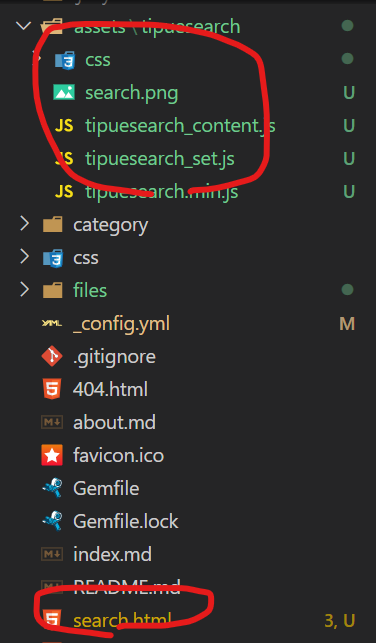
Task: Select the files folder
Action: point(90,290)
